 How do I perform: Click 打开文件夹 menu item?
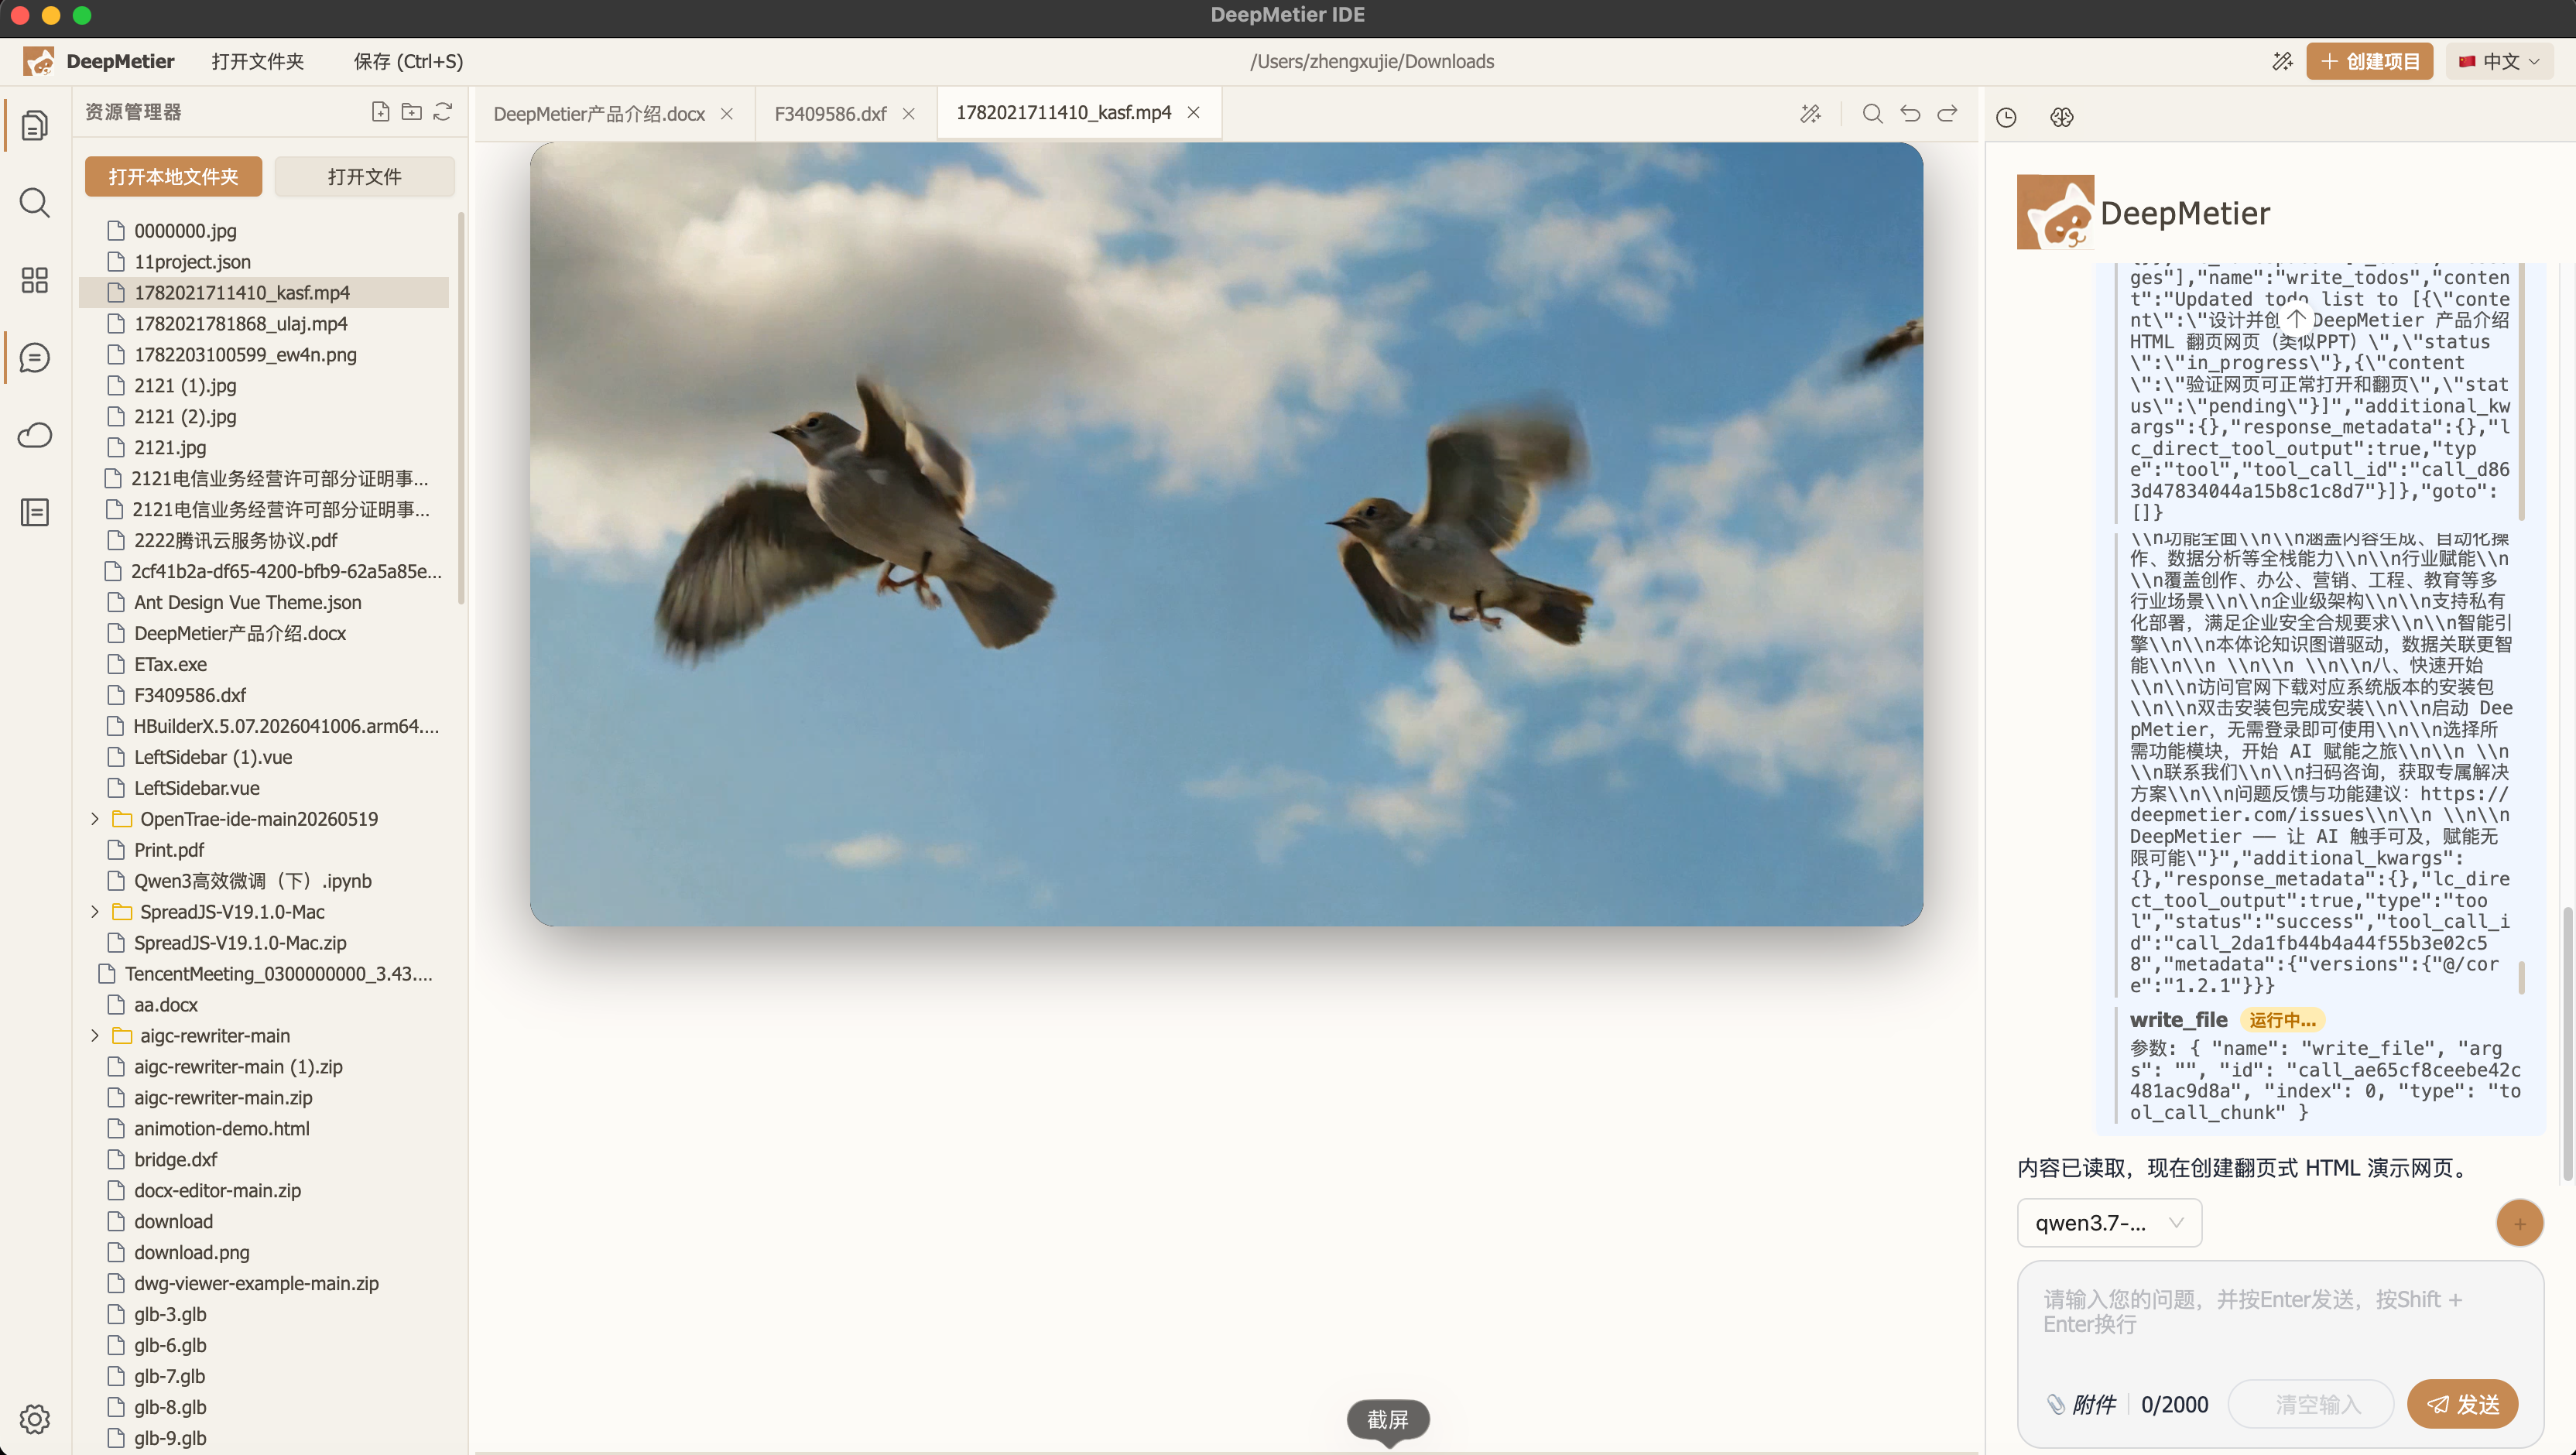[257, 62]
